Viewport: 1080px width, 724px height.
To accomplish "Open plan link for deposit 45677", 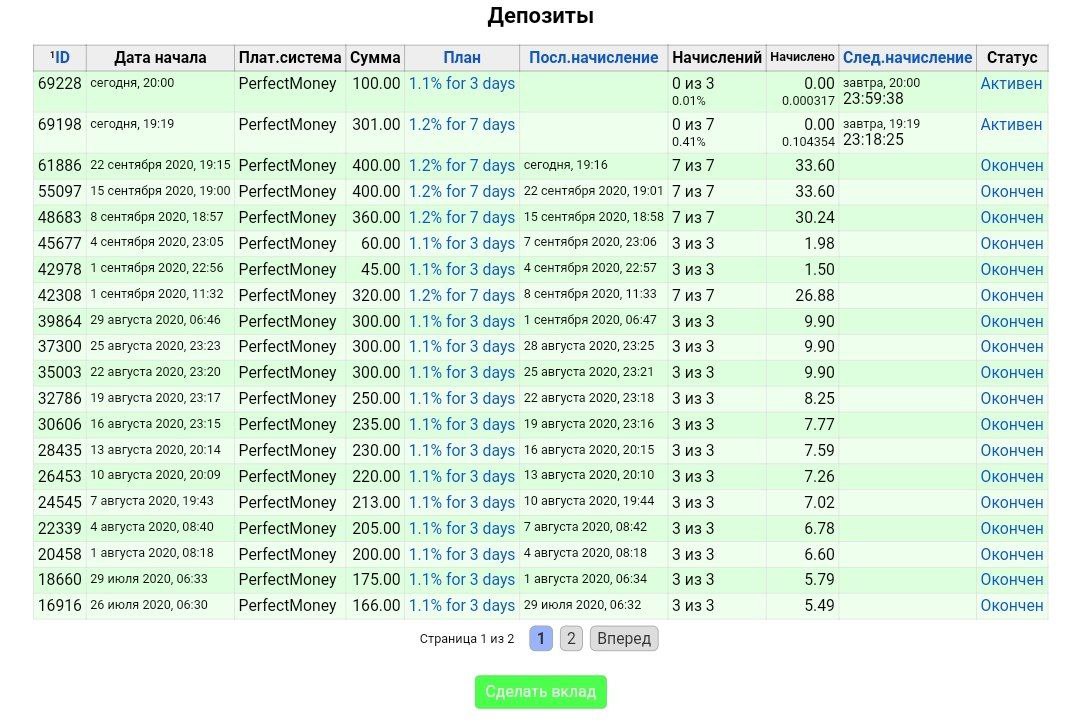I will coord(461,244).
